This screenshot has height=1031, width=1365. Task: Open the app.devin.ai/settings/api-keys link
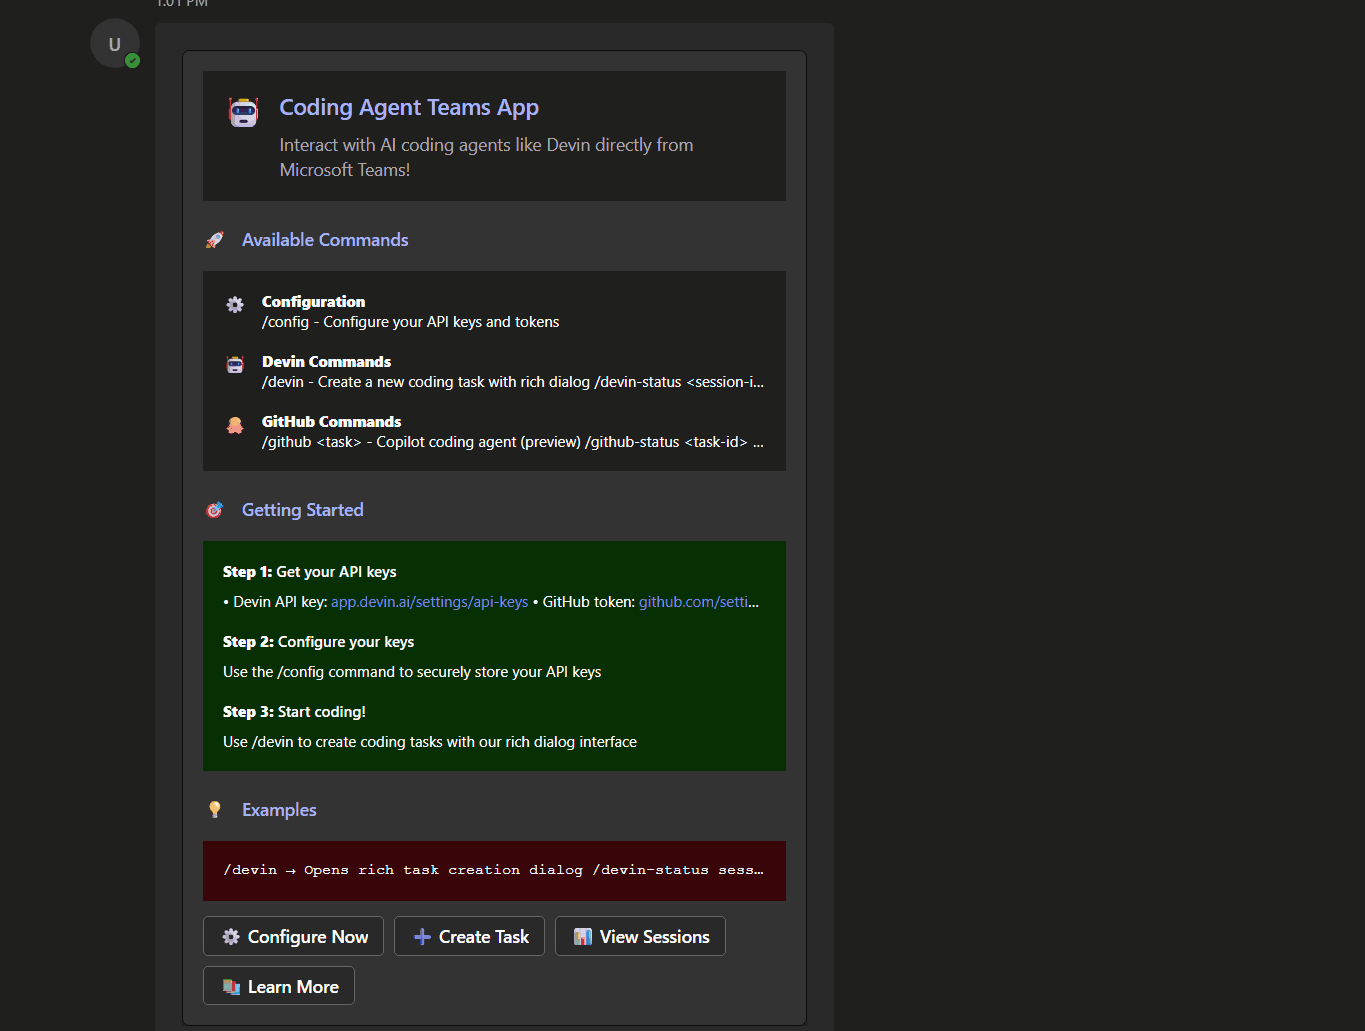click(429, 602)
